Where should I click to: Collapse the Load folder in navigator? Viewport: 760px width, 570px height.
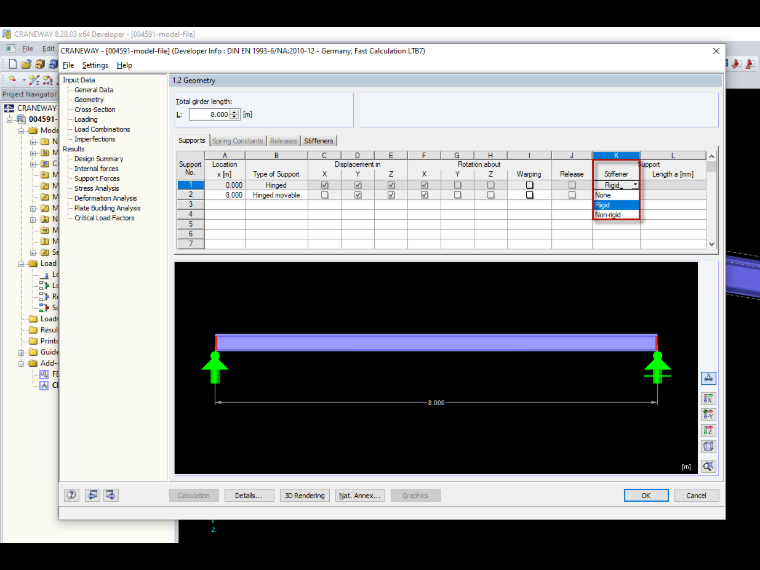tap(21, 264)
